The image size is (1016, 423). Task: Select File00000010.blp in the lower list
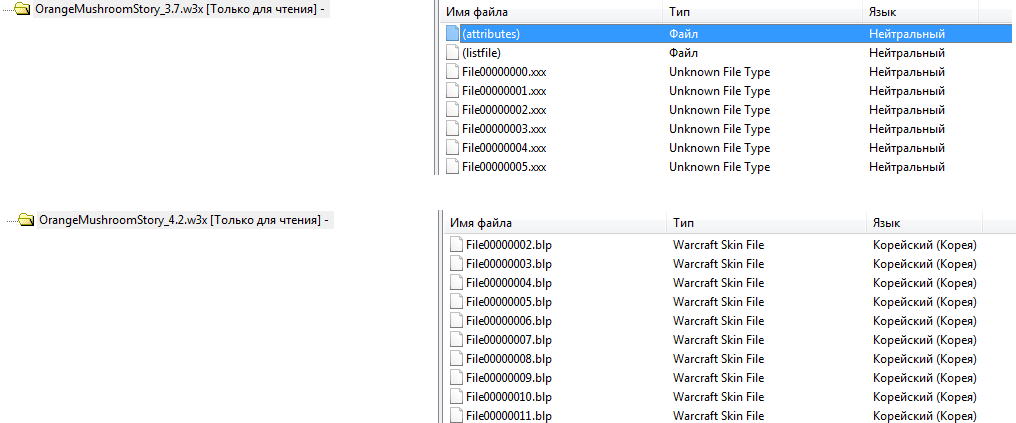[x=509, y=396]
